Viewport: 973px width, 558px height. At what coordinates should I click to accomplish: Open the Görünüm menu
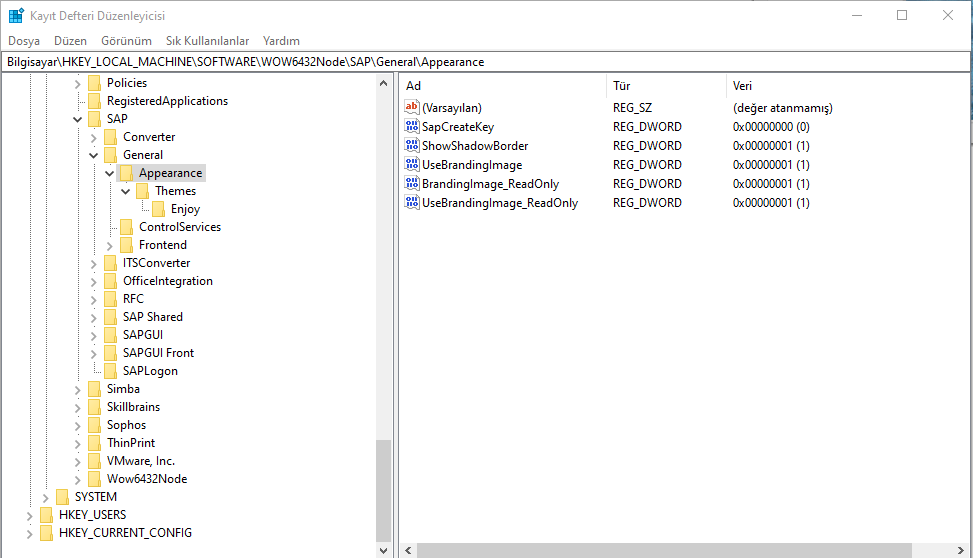(x=127, y=41)
